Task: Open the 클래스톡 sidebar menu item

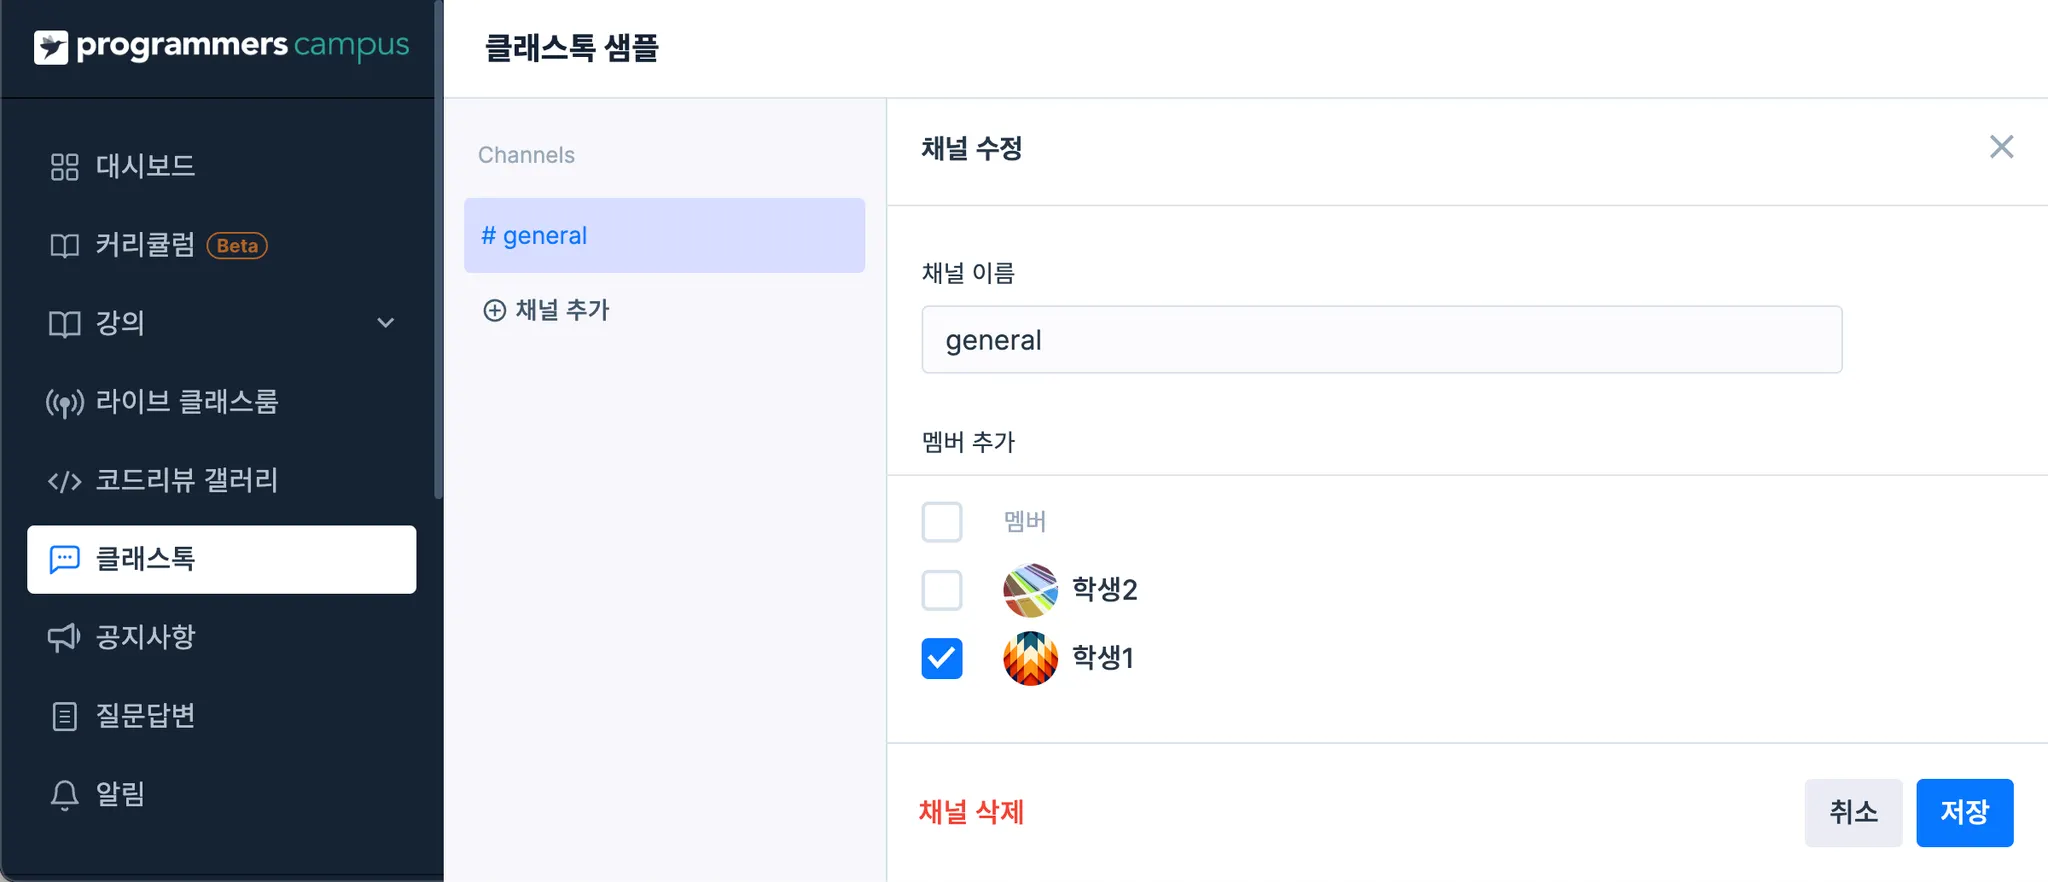Action: tap(222, 560)
